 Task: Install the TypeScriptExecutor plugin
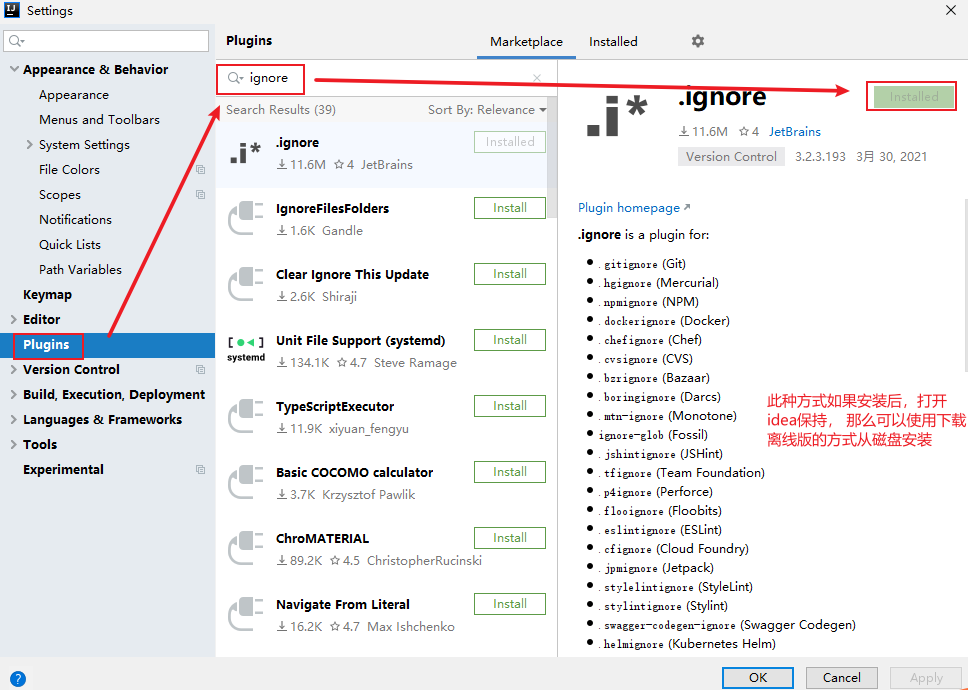pos(510,406)
